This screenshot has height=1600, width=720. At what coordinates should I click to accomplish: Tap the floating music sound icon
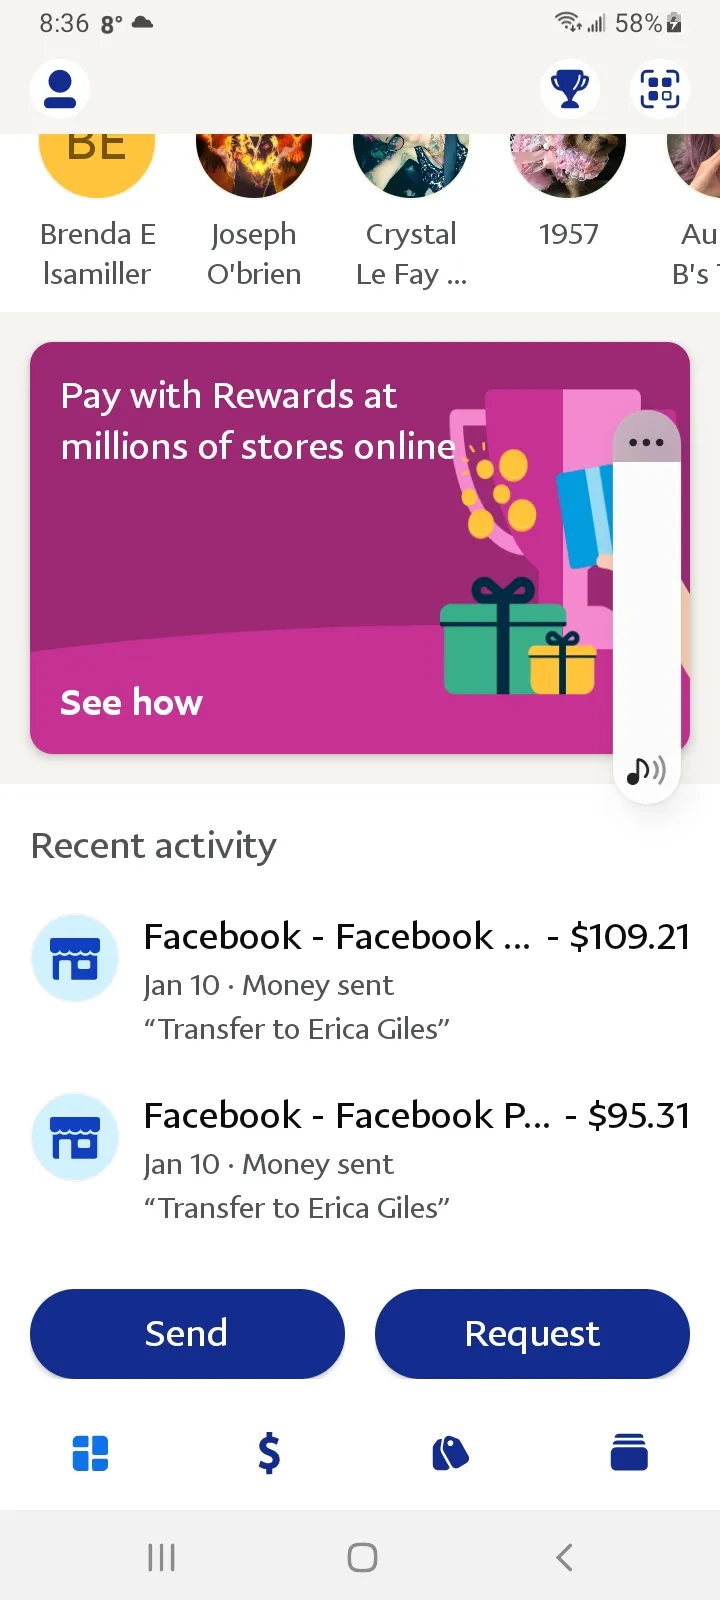click(646, 770)
